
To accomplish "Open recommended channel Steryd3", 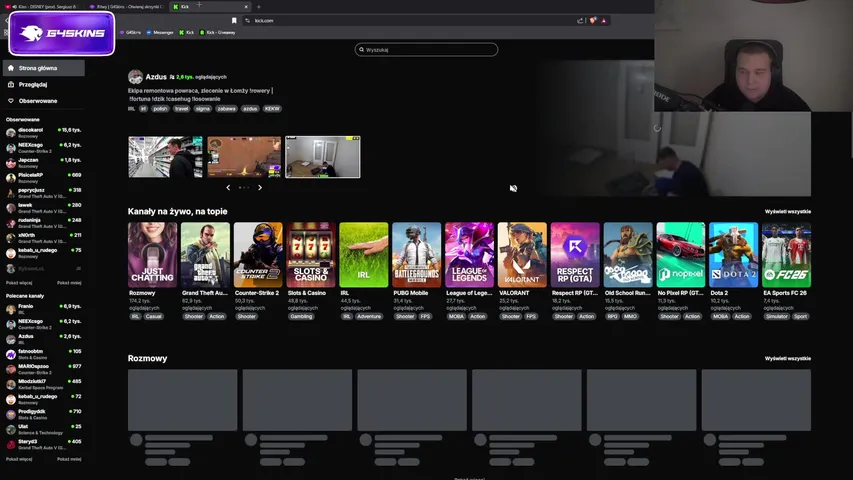I will coord(44,444).
